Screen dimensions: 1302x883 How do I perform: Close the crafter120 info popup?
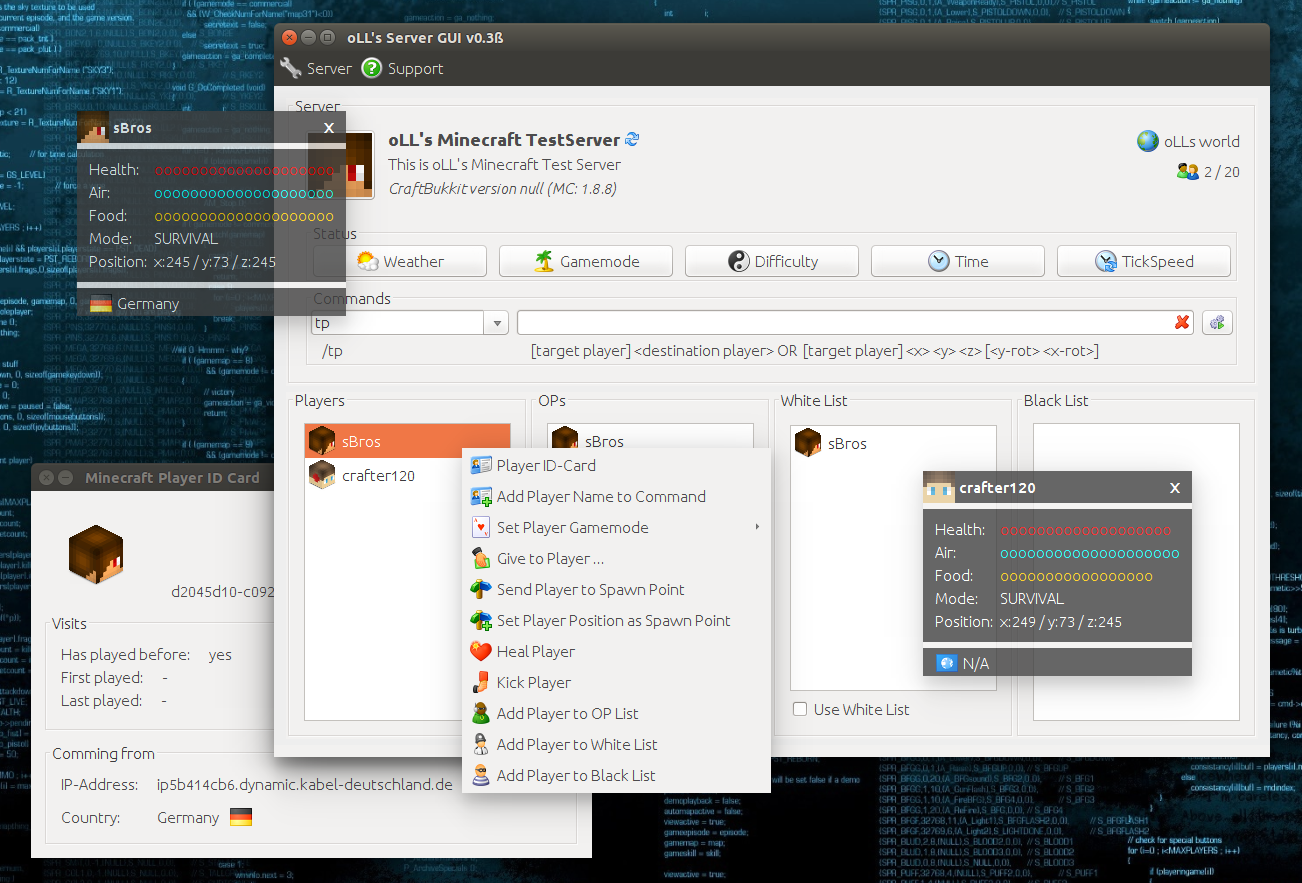tap(1175, 488)
